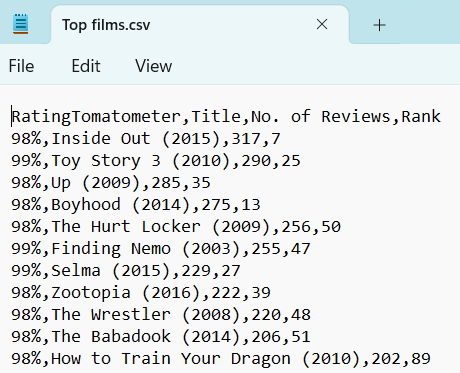Click the Toy Story 3 (2010) line

pos(156,161)
